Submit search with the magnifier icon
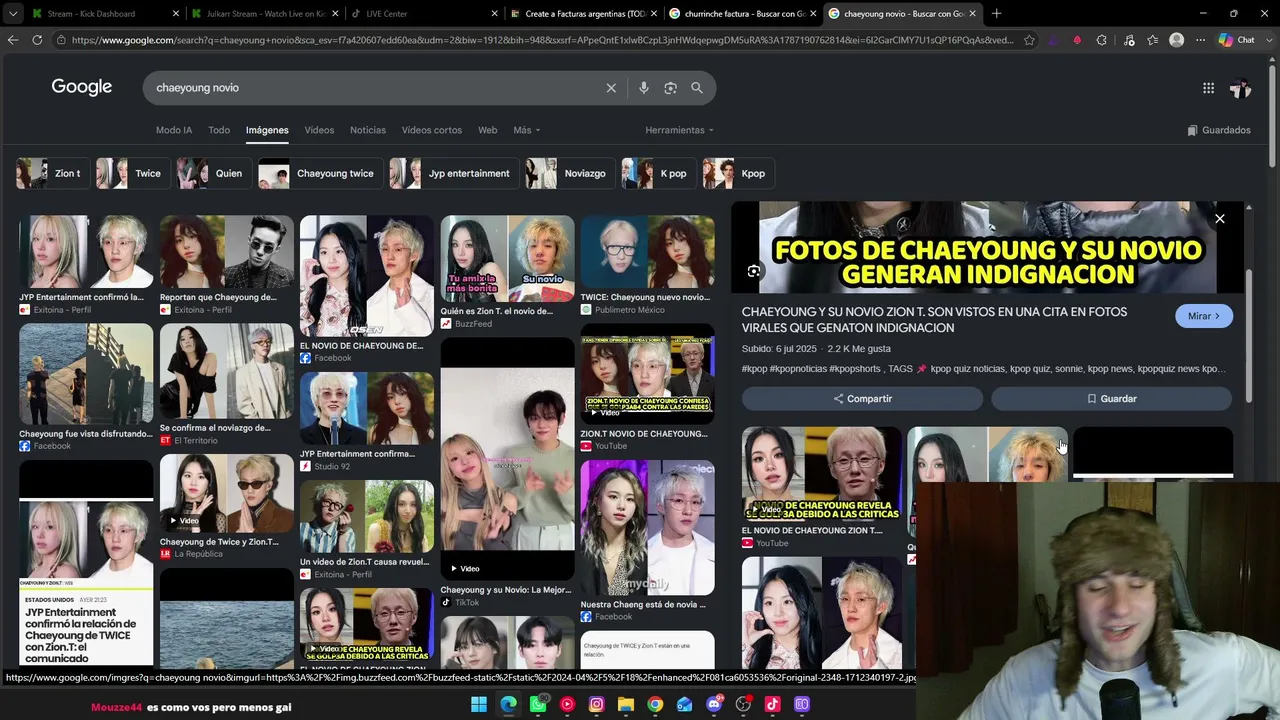This screenshot has height=720, width=1280. [x=697, y=88]
